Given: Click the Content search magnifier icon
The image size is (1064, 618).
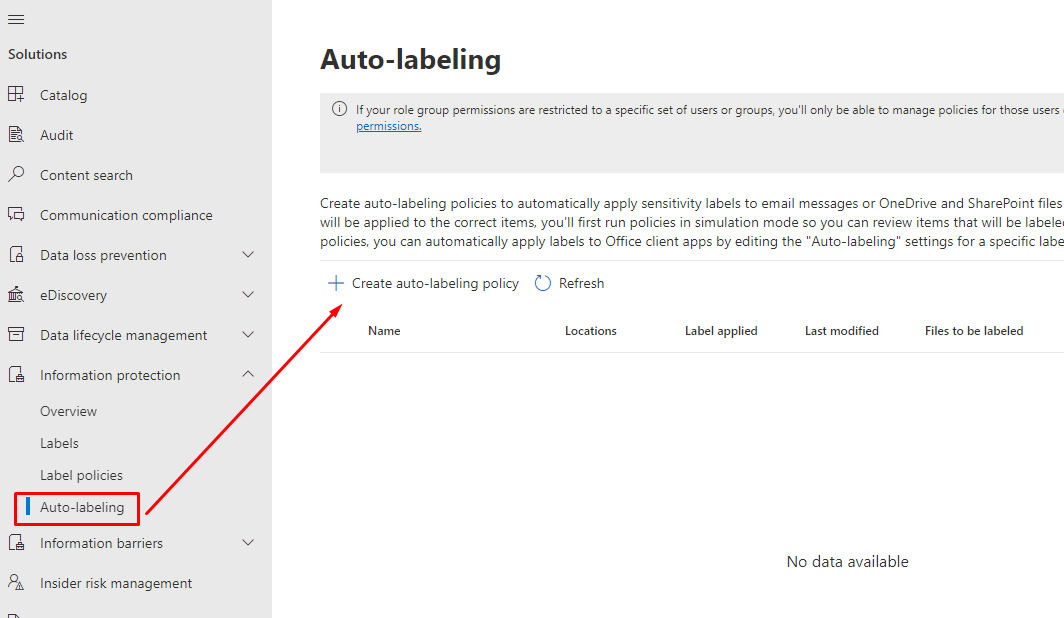Looking at the screenshot, I should [16, 175].
